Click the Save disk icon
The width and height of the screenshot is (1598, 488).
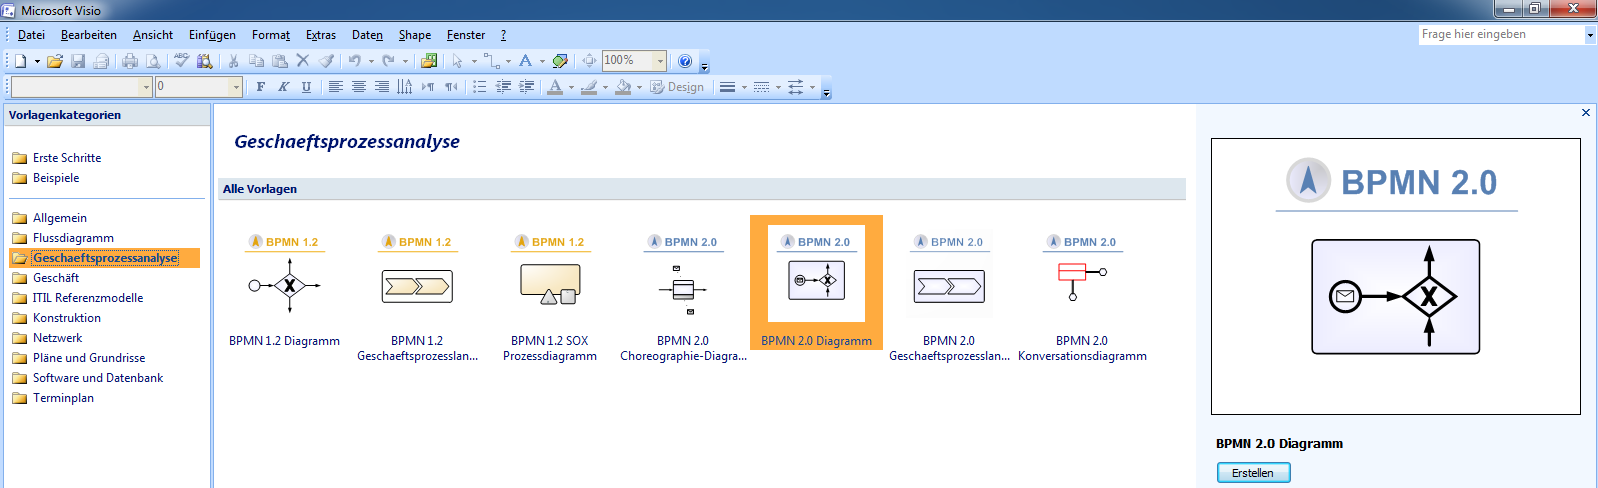(78, 61)
